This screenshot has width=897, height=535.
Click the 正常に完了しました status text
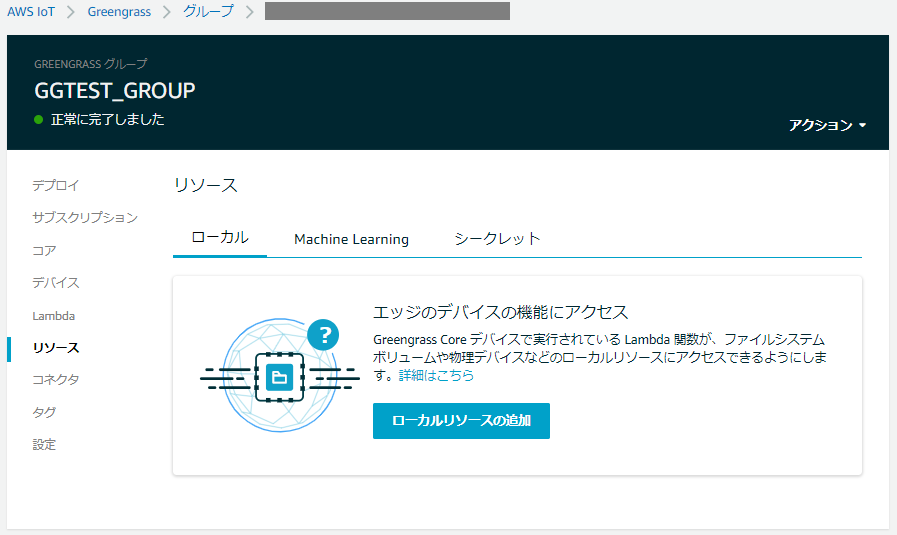click(108, 119)
